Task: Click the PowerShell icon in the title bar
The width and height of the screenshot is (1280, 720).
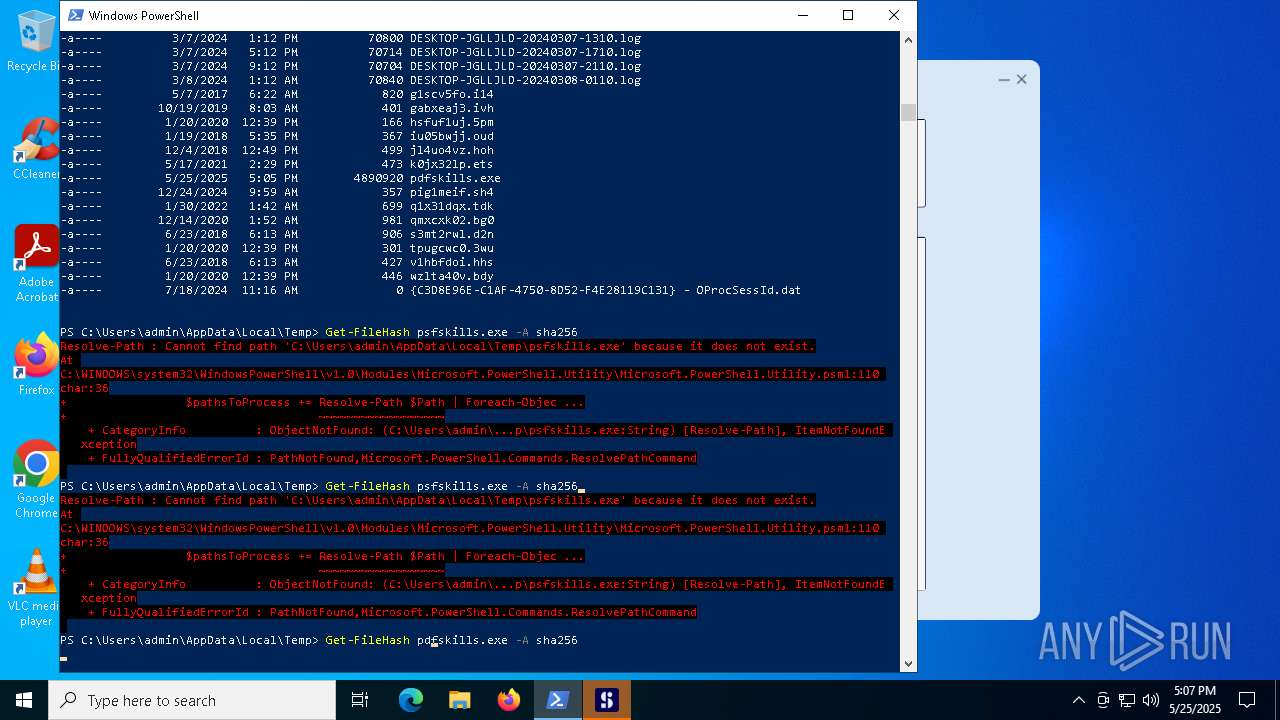Action: (75, 15)
